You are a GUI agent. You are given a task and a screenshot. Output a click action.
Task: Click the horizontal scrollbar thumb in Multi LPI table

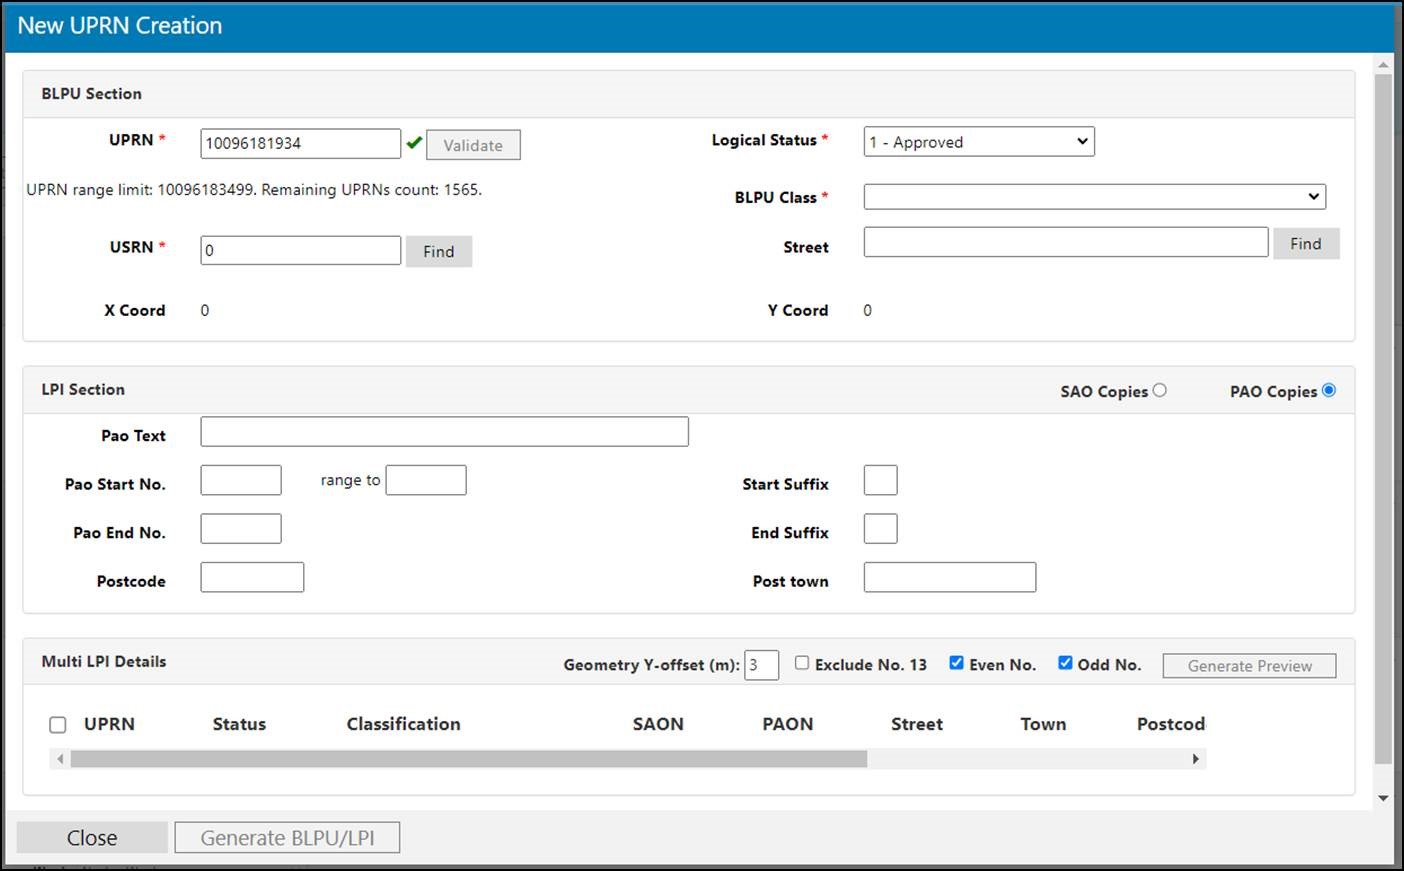tap(469, 759)
